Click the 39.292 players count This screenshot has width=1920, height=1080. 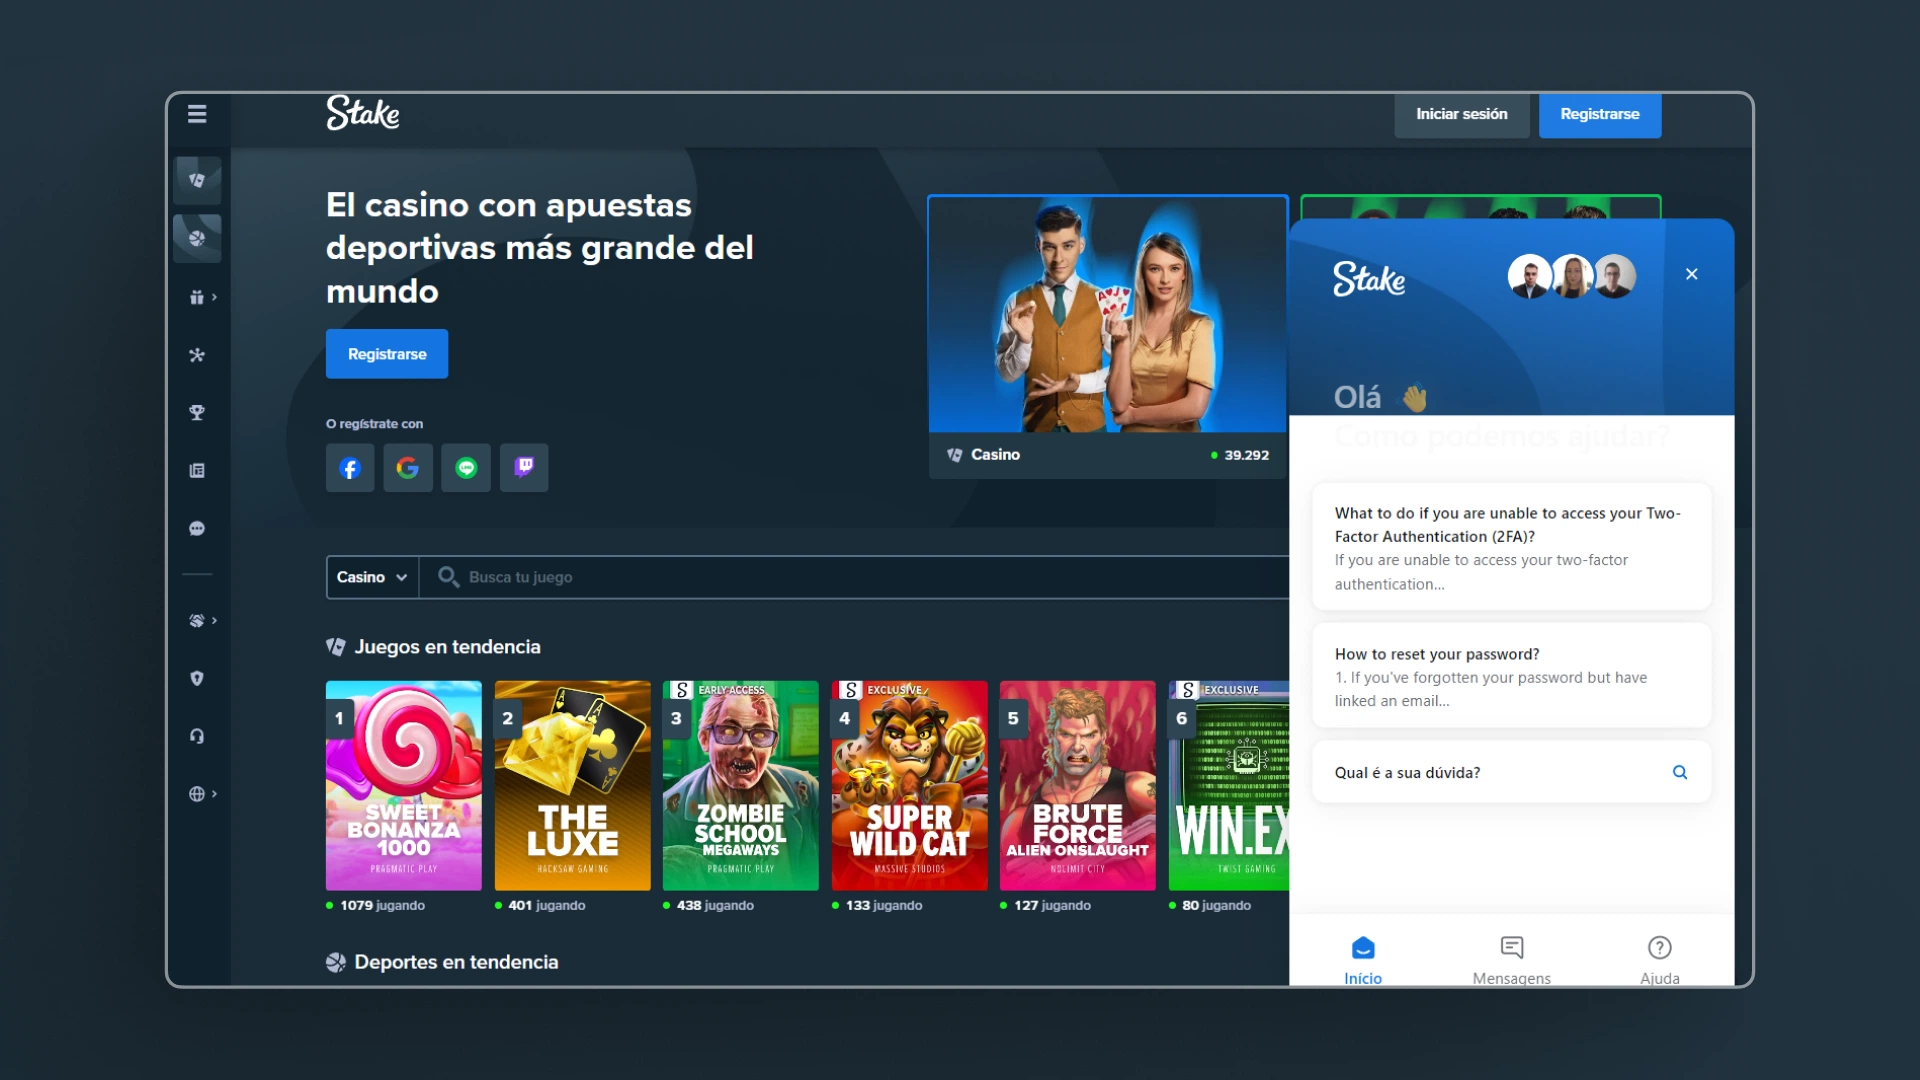point(1246,455)
